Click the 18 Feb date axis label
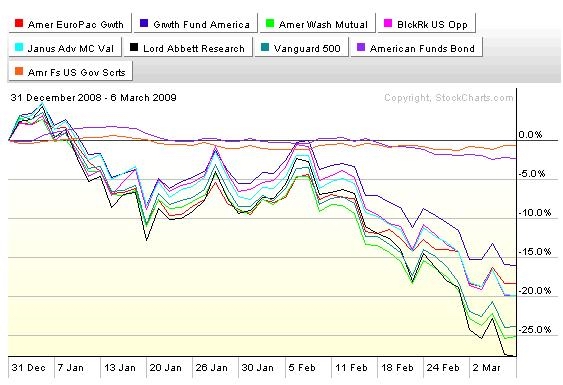 click(x=397, y=368)
